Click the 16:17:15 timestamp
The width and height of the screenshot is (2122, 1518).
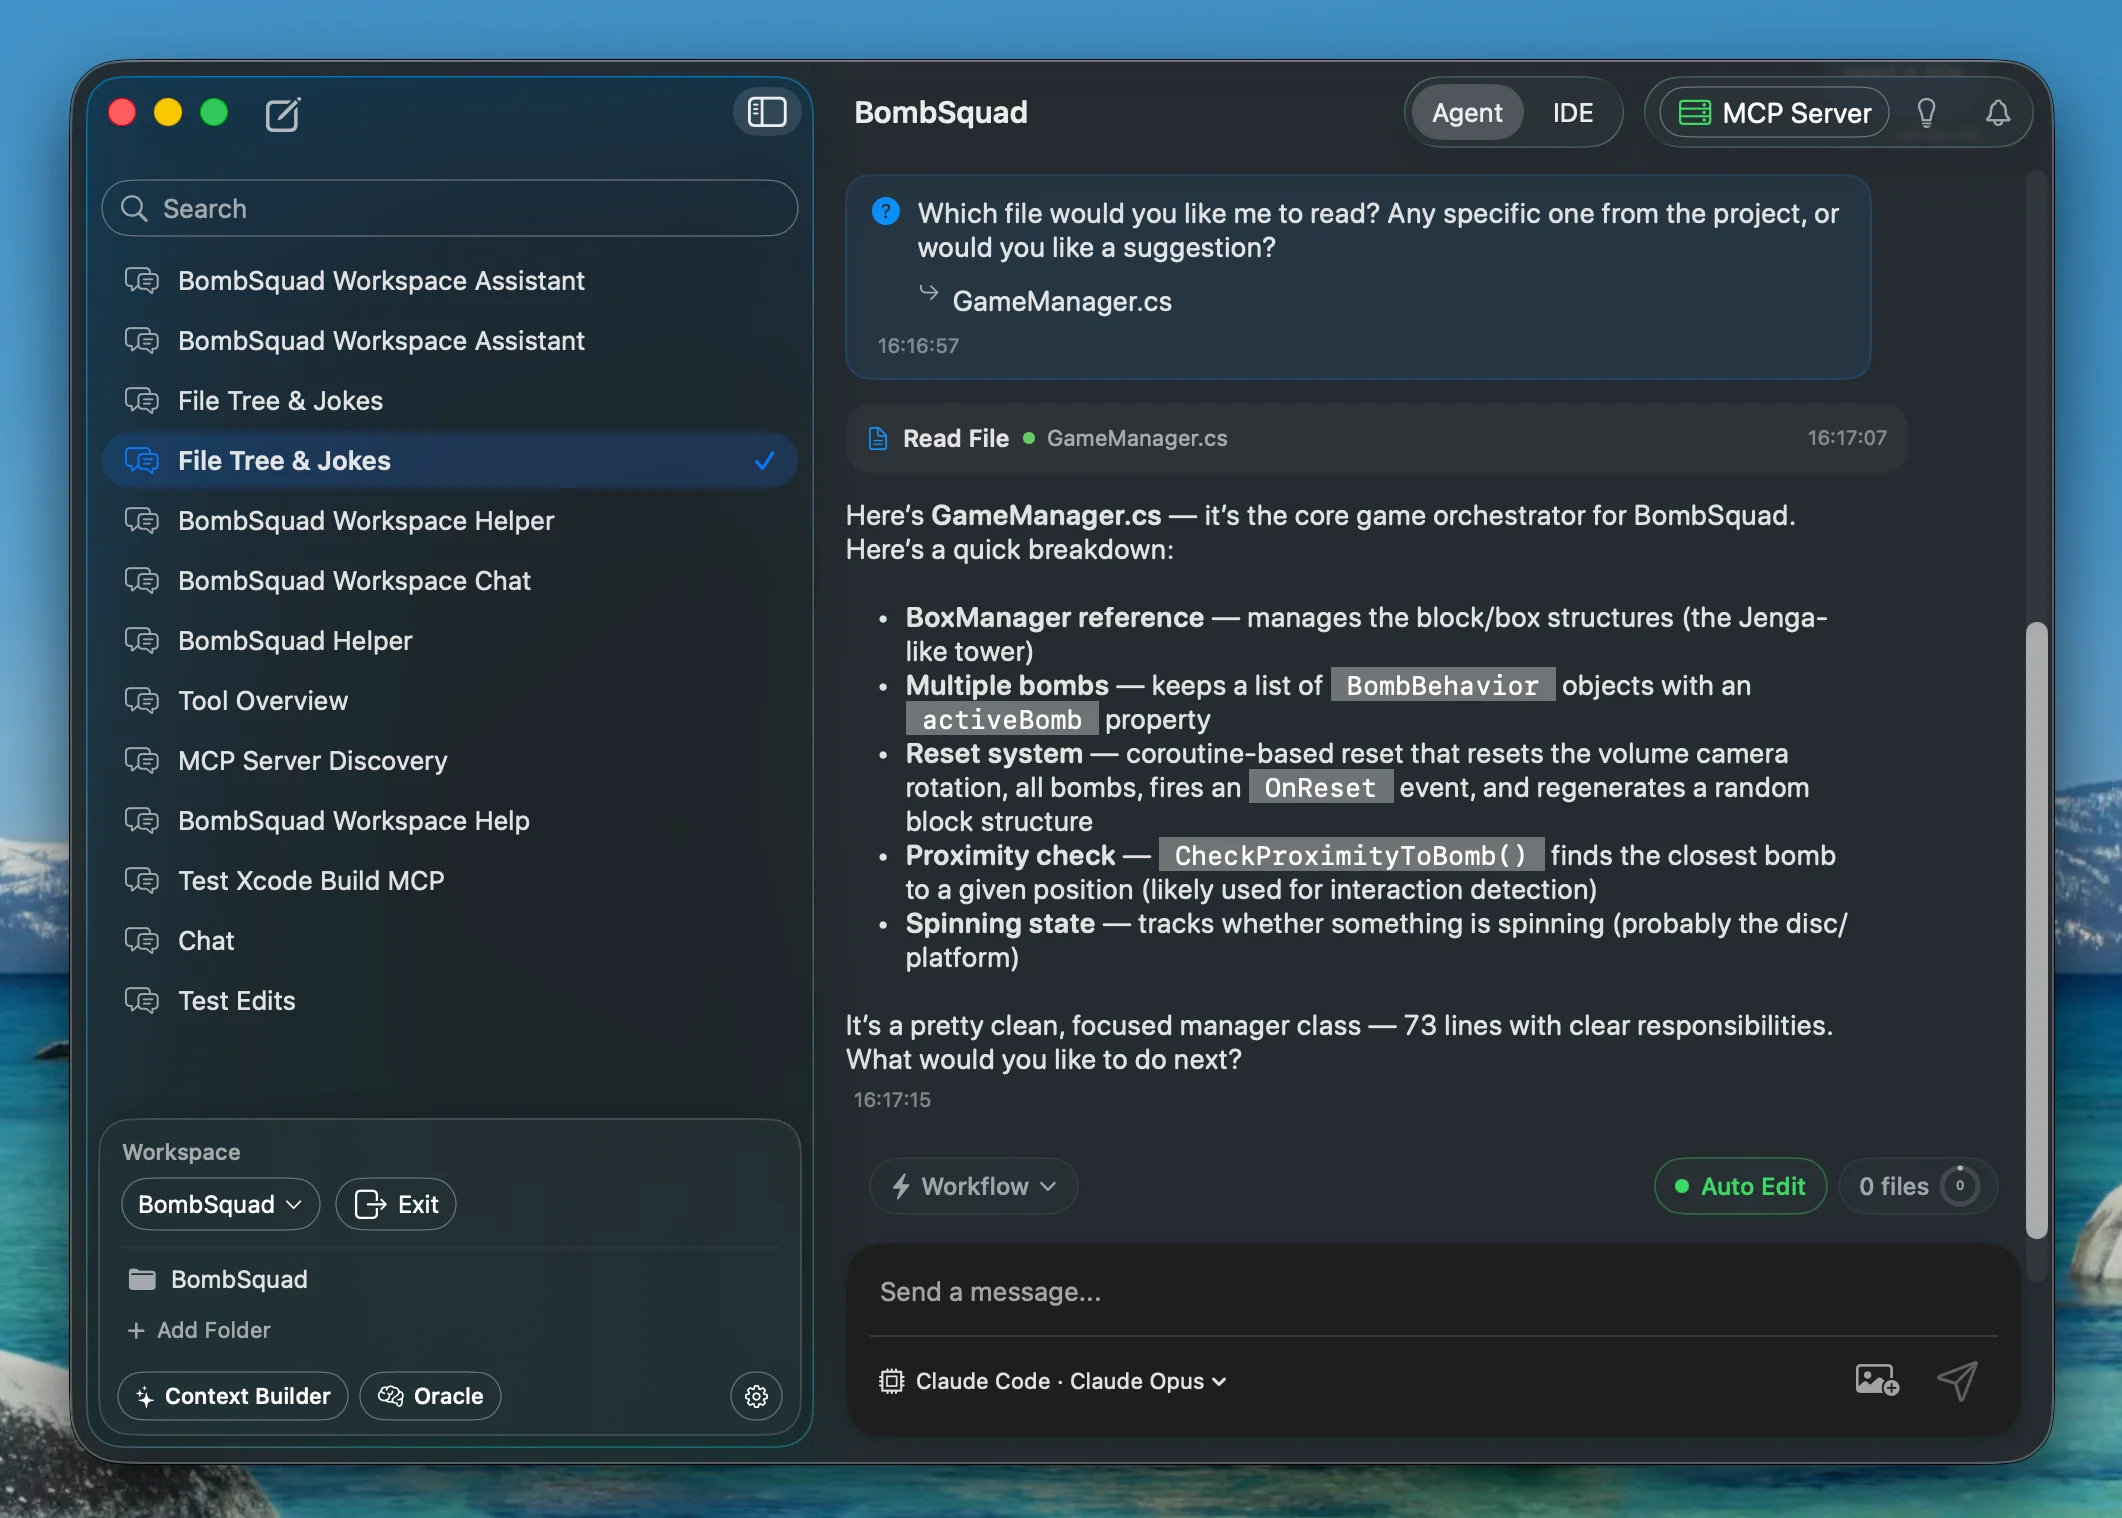pyautogui.click(x=892, y=1099)
